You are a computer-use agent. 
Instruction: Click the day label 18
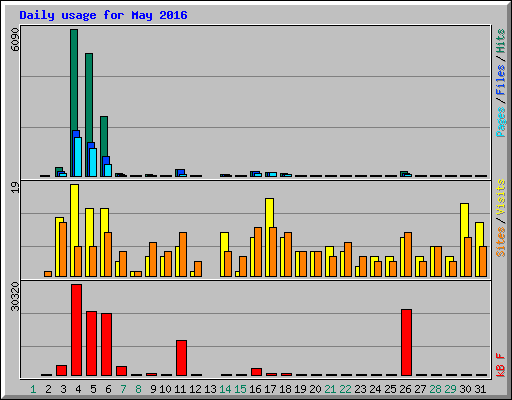pos(285,389)
